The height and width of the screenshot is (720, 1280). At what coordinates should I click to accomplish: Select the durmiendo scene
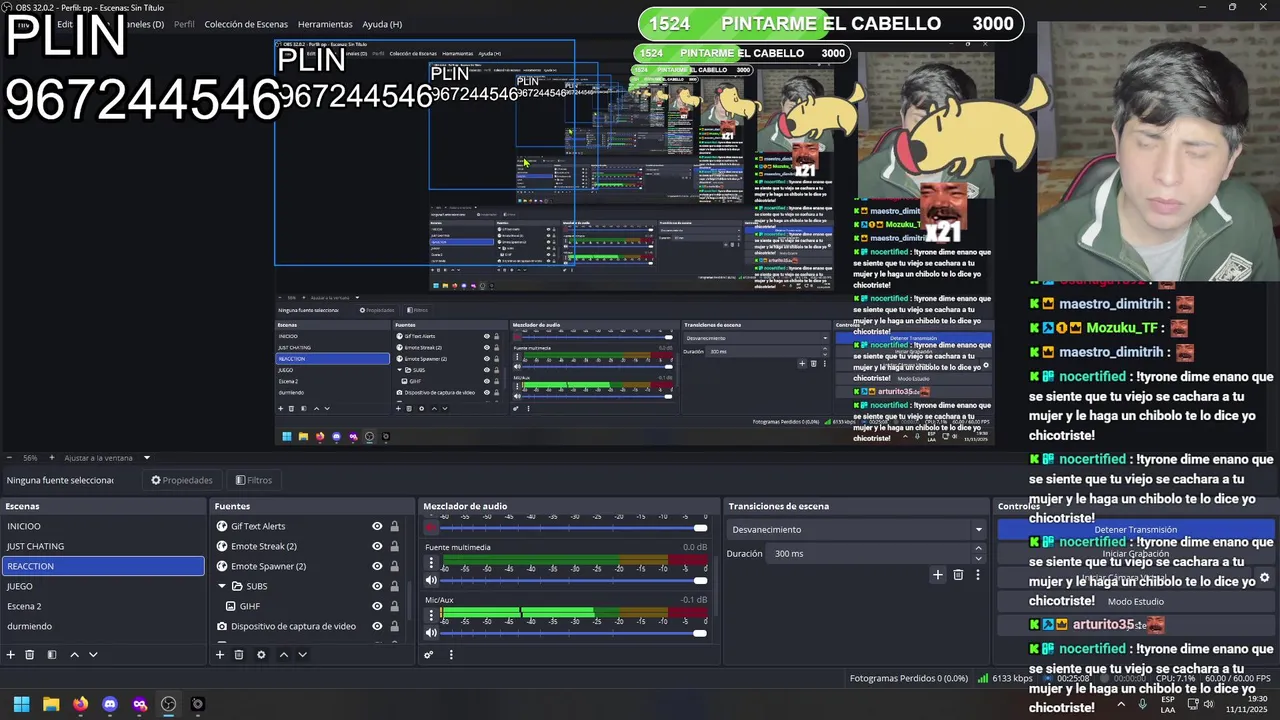pos(102,626)
